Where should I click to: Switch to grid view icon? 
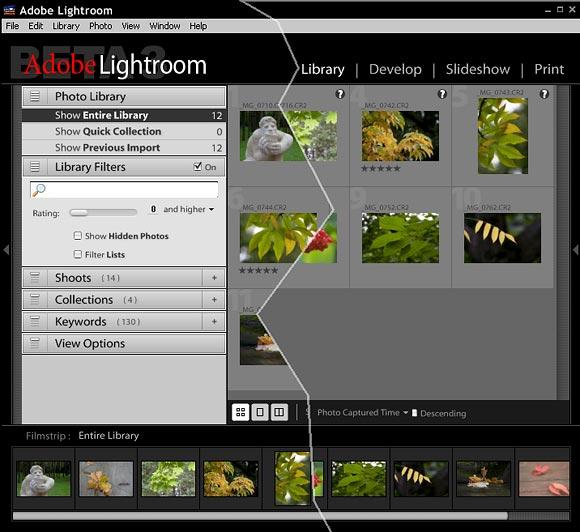[x=240, y=412]
